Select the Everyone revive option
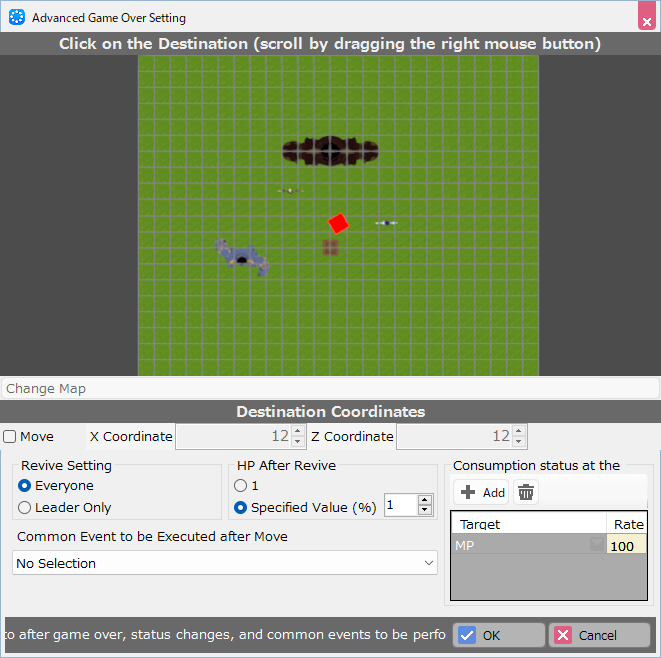Image resolution: width=661 pixels, height=658 pixels. click(x=25, y=485)
